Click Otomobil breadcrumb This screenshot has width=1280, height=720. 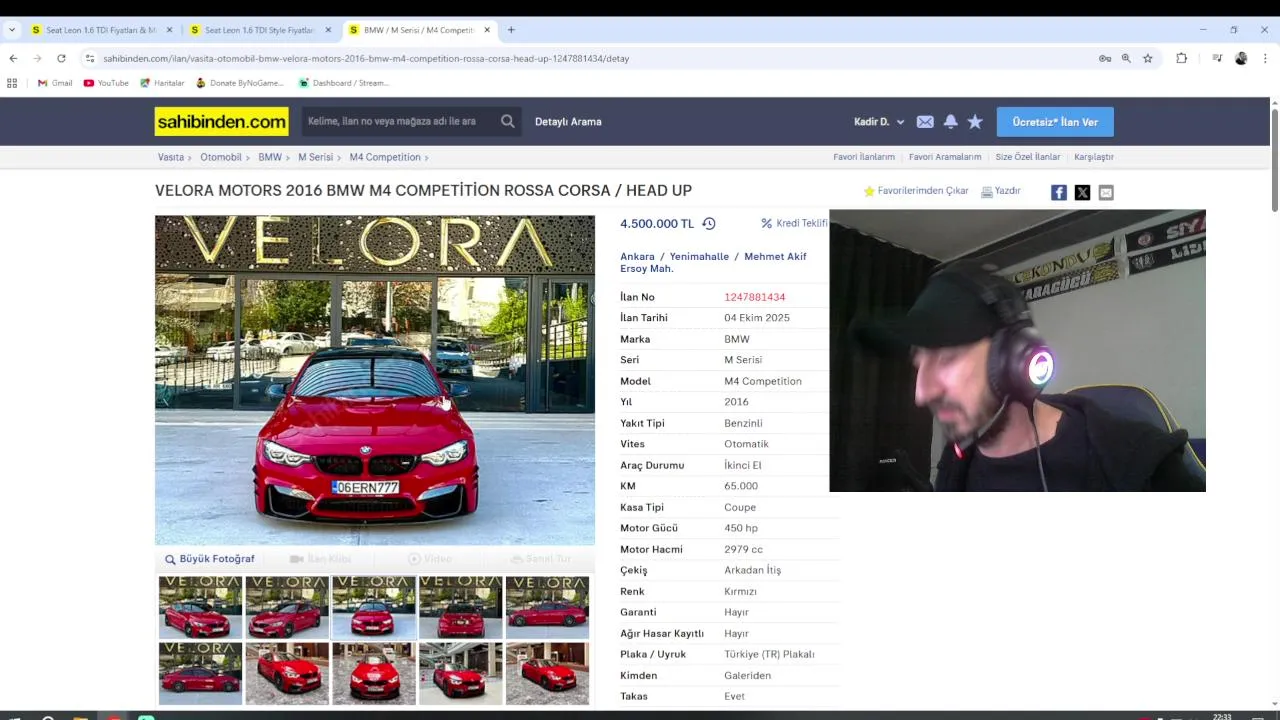coord(221,157)
